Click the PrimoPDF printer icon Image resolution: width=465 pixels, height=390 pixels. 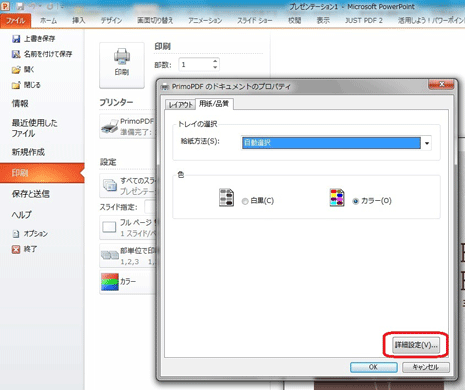click(x=110, y=126)
